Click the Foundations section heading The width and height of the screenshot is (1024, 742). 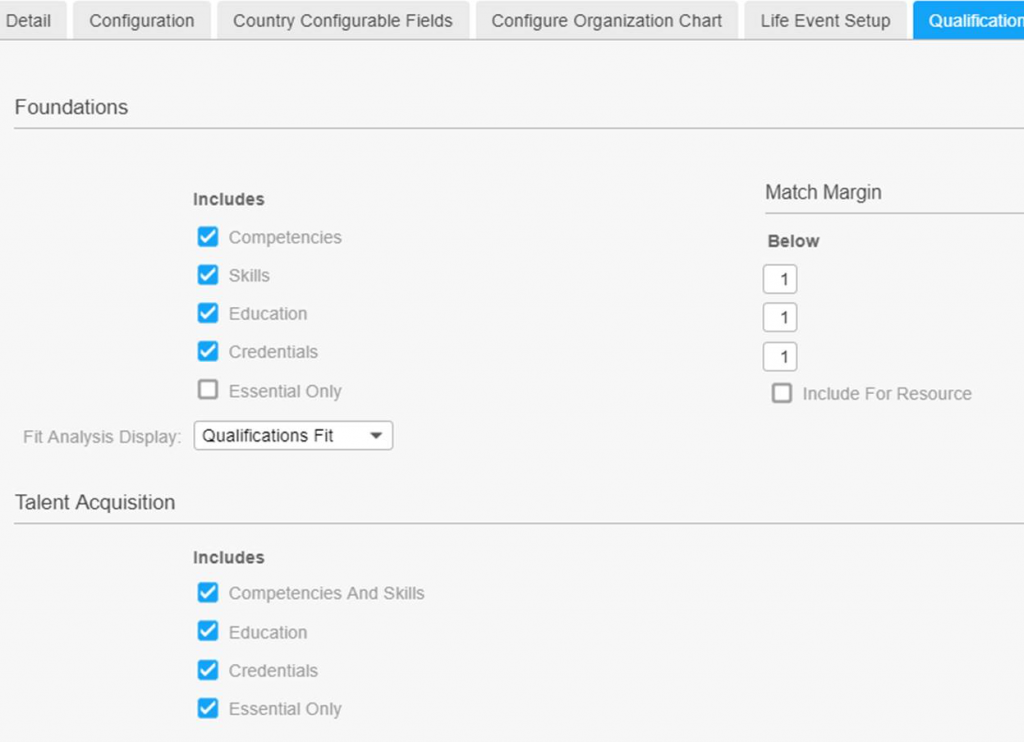(71, 107)
